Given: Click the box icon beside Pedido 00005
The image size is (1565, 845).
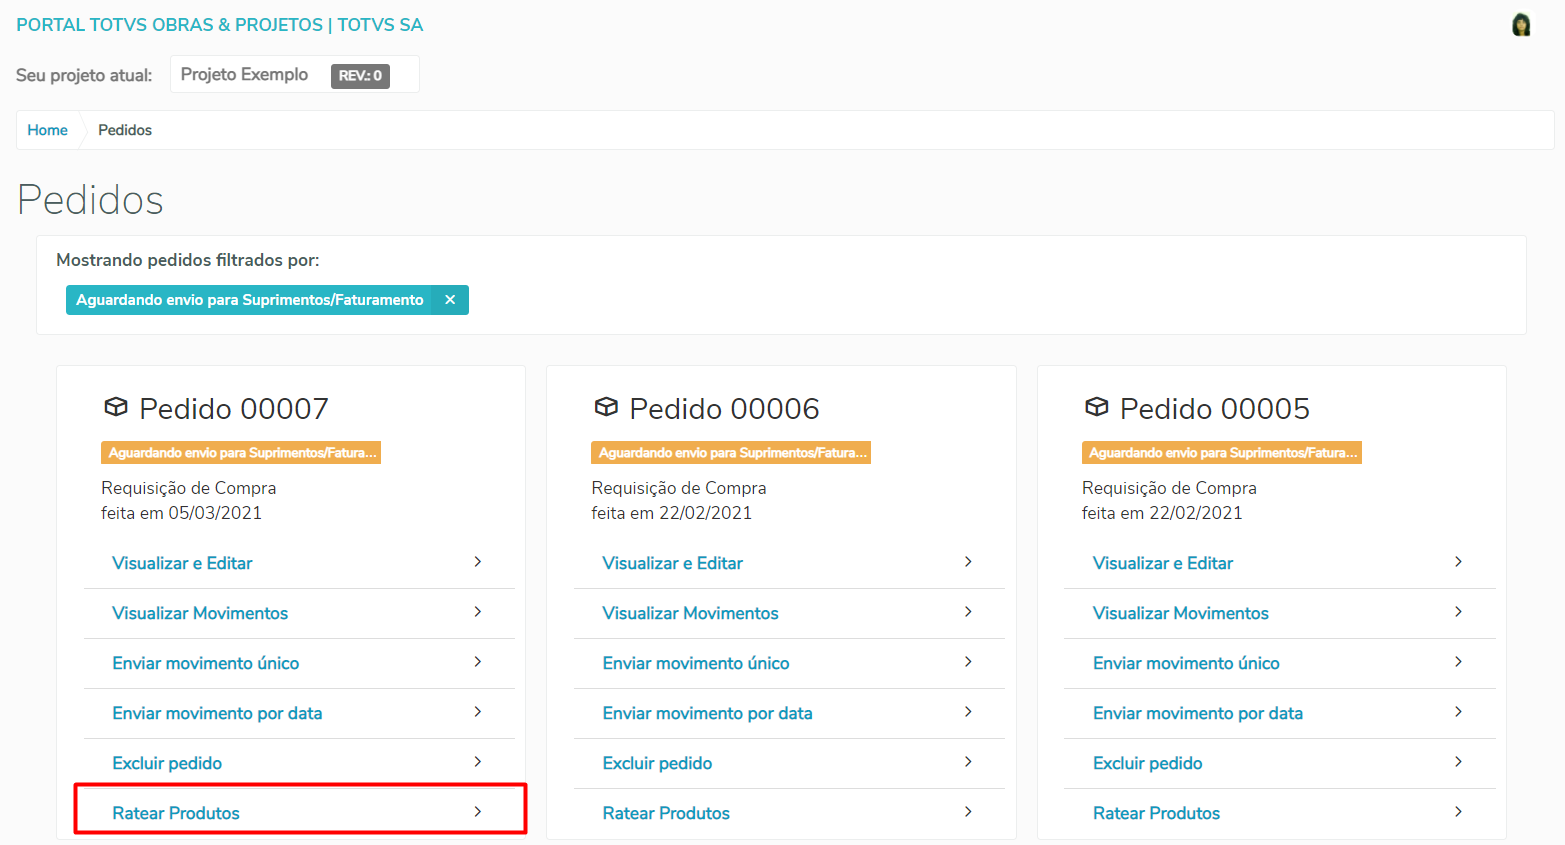Looking at the screenshot, I should 1097,407.
